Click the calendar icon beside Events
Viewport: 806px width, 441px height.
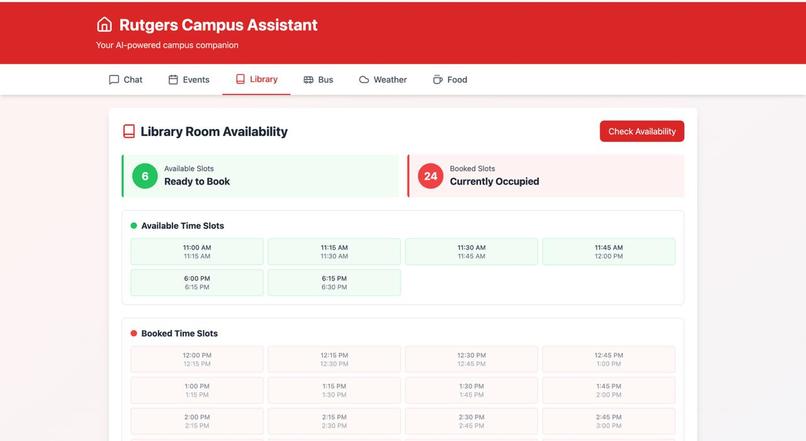click(x=173, y=80)
